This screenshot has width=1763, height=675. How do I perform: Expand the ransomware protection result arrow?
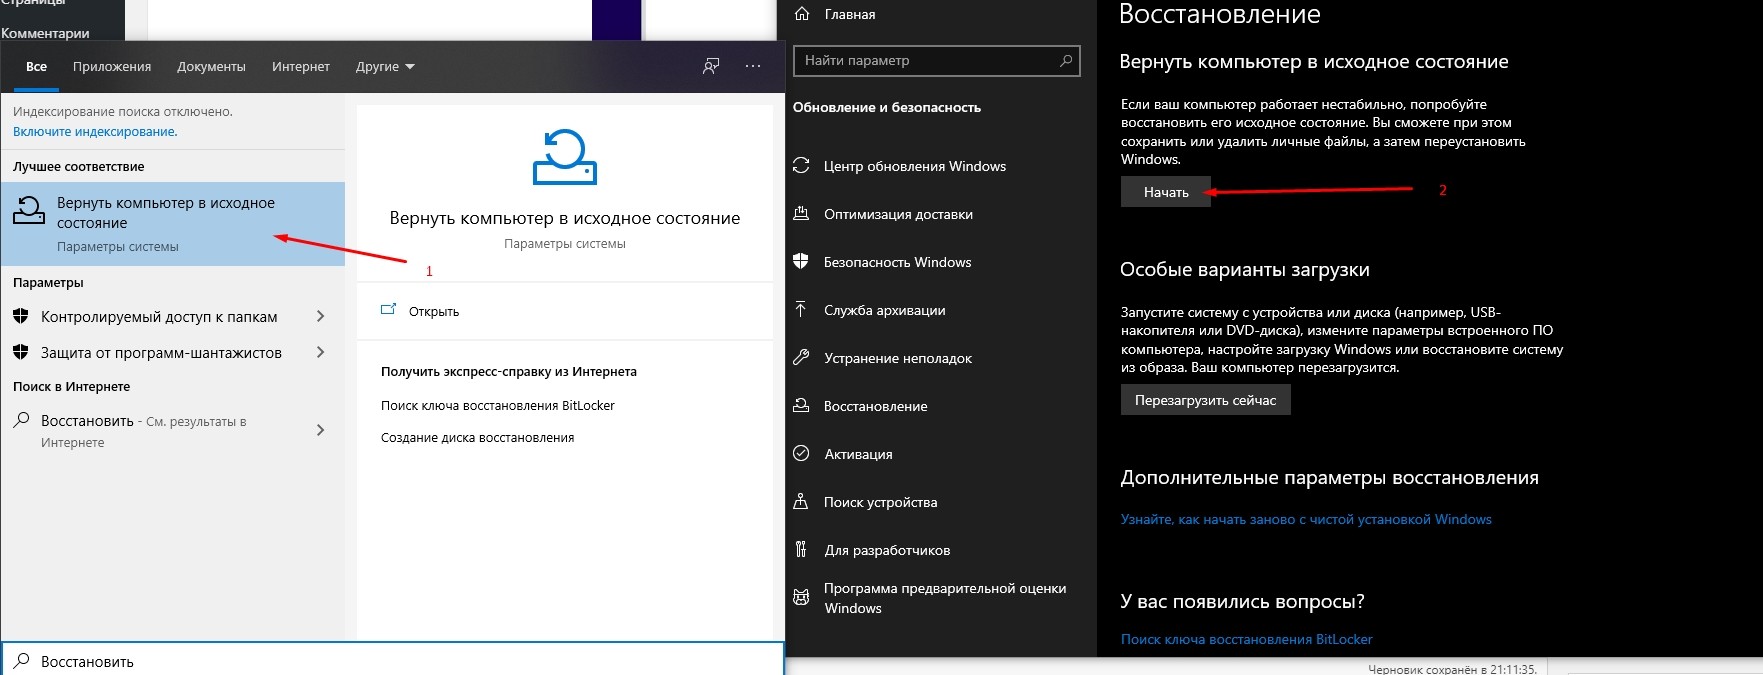(320, 353)
